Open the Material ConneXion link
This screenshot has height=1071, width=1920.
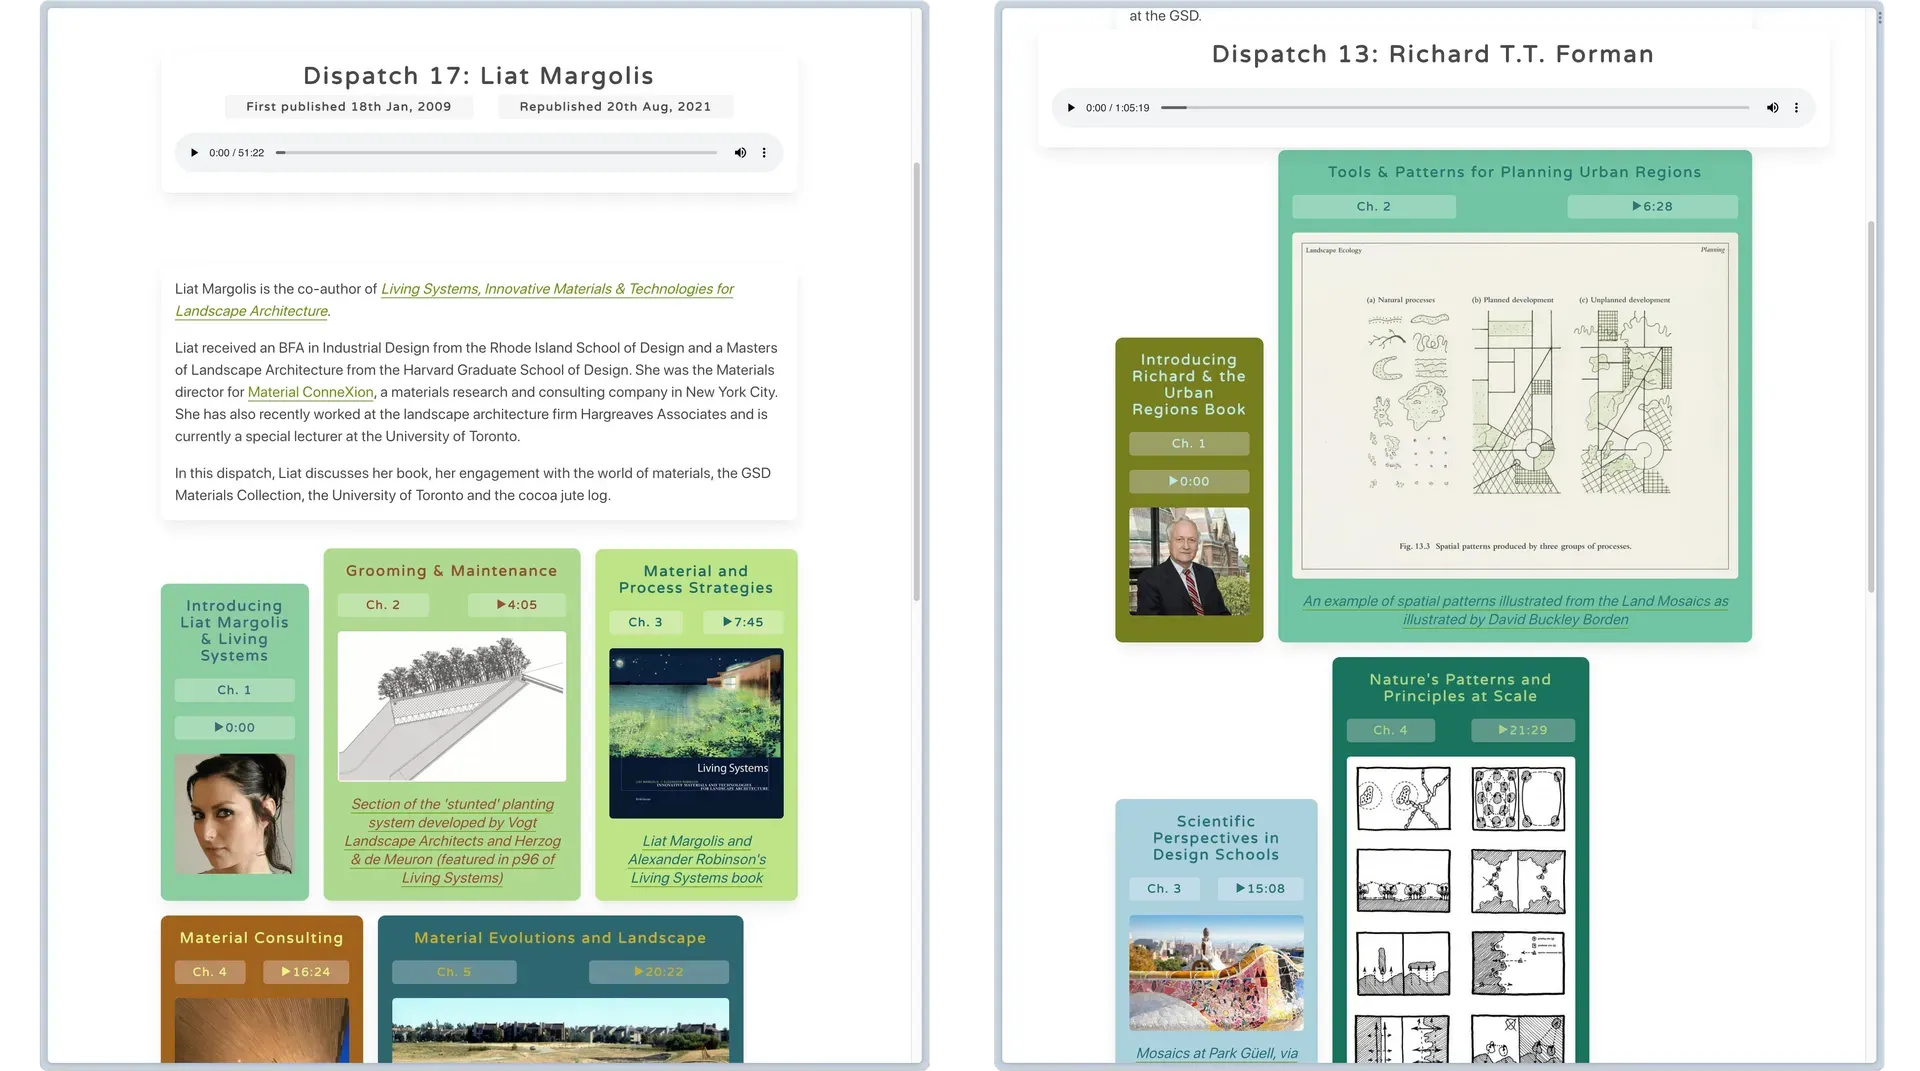(x=310, y=393)
